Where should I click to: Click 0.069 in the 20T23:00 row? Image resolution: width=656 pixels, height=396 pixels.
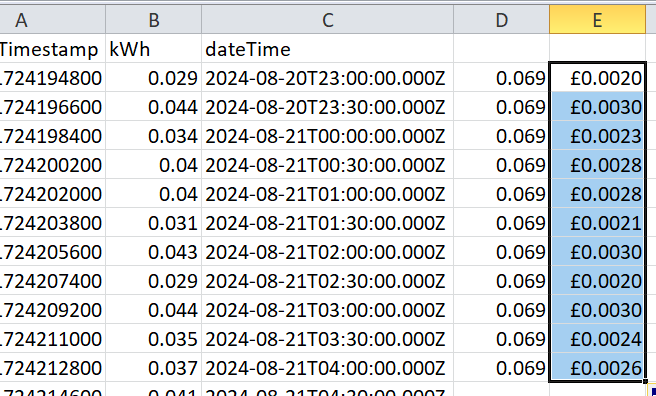pos(502,78)
